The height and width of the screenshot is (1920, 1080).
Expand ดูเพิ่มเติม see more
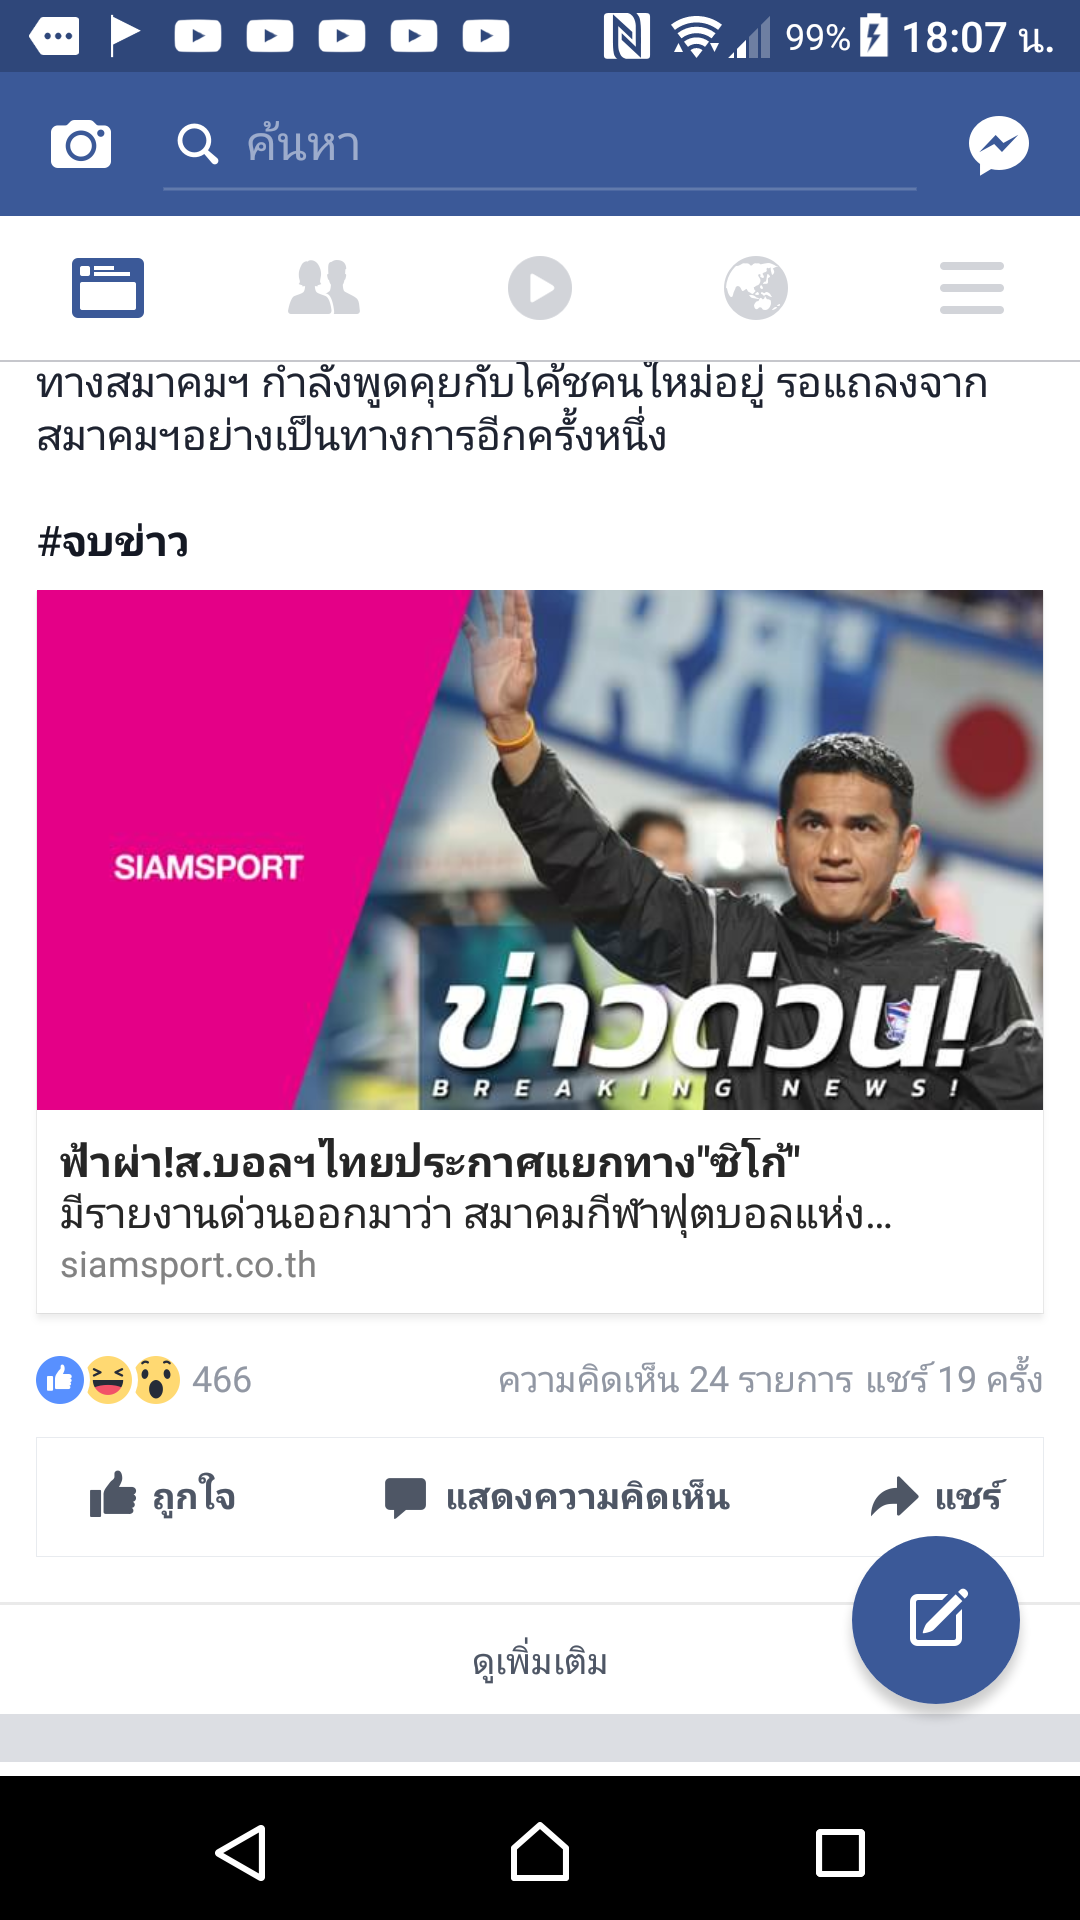[x=540, y=1662]
